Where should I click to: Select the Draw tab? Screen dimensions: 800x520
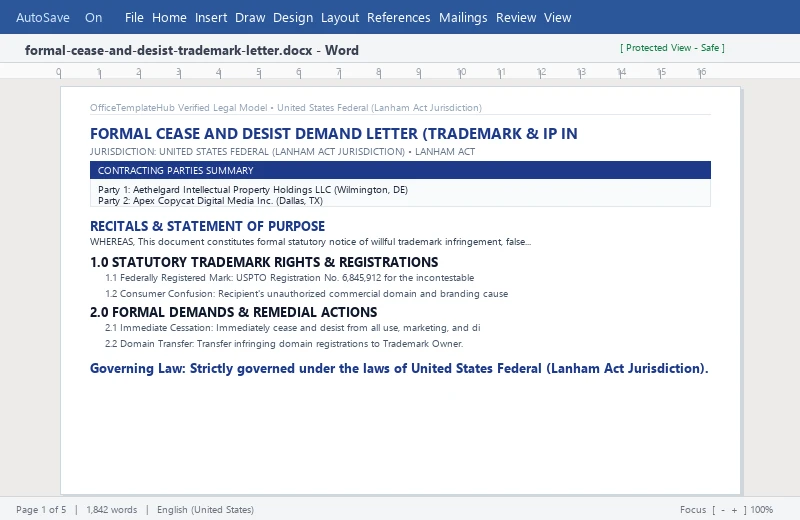[250, 17]
